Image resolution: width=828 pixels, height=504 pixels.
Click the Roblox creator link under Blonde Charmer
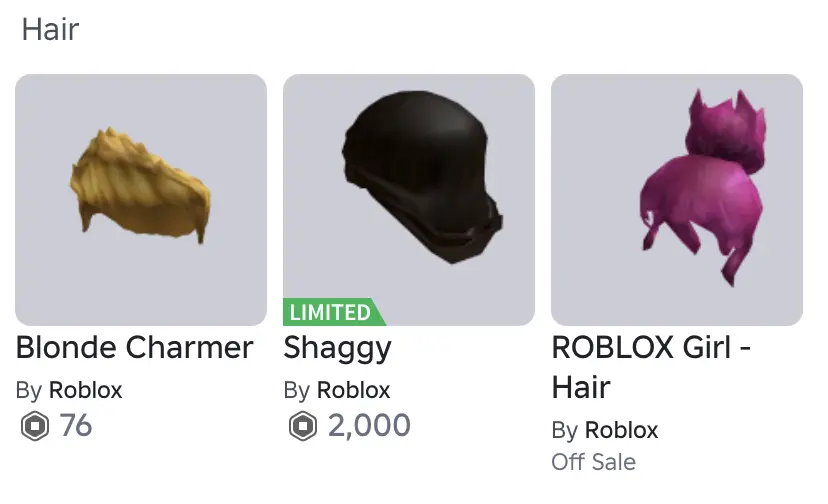click(86, 390)
